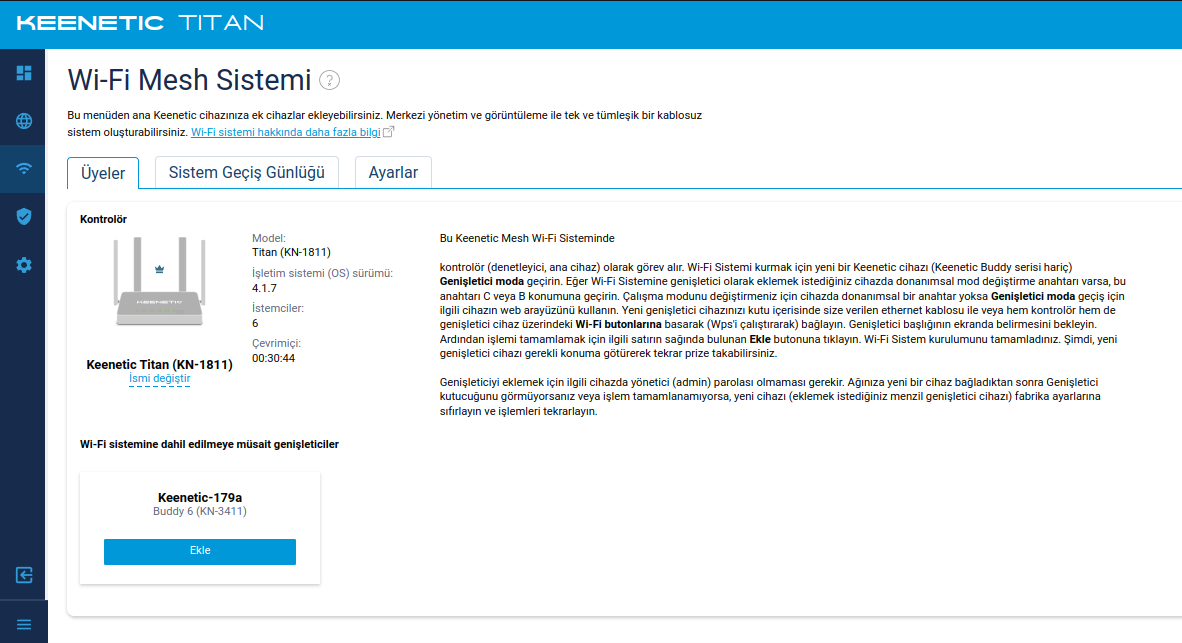Click the 'Çevrimiçi:' label
Screen dimensions: 1182x643
point(276,344)
